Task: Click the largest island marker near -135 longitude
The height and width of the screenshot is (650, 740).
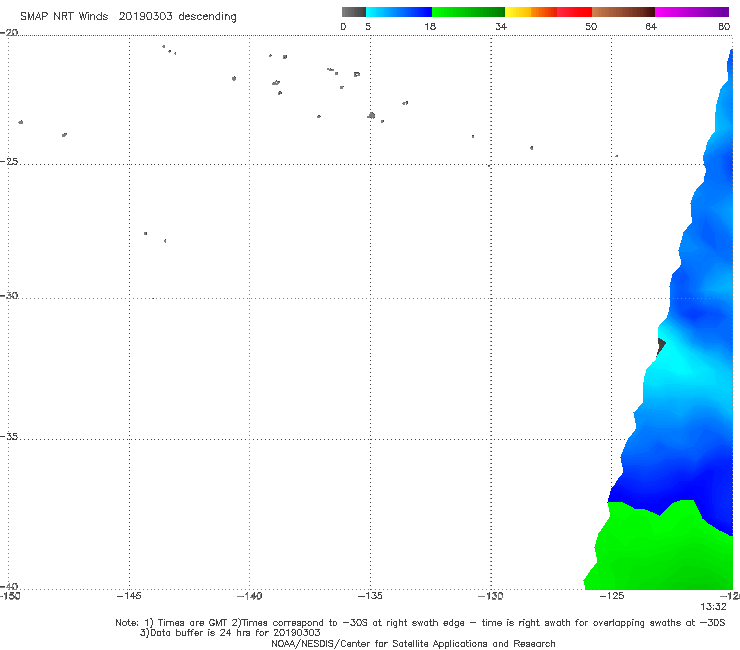Action: pos(371,115)
